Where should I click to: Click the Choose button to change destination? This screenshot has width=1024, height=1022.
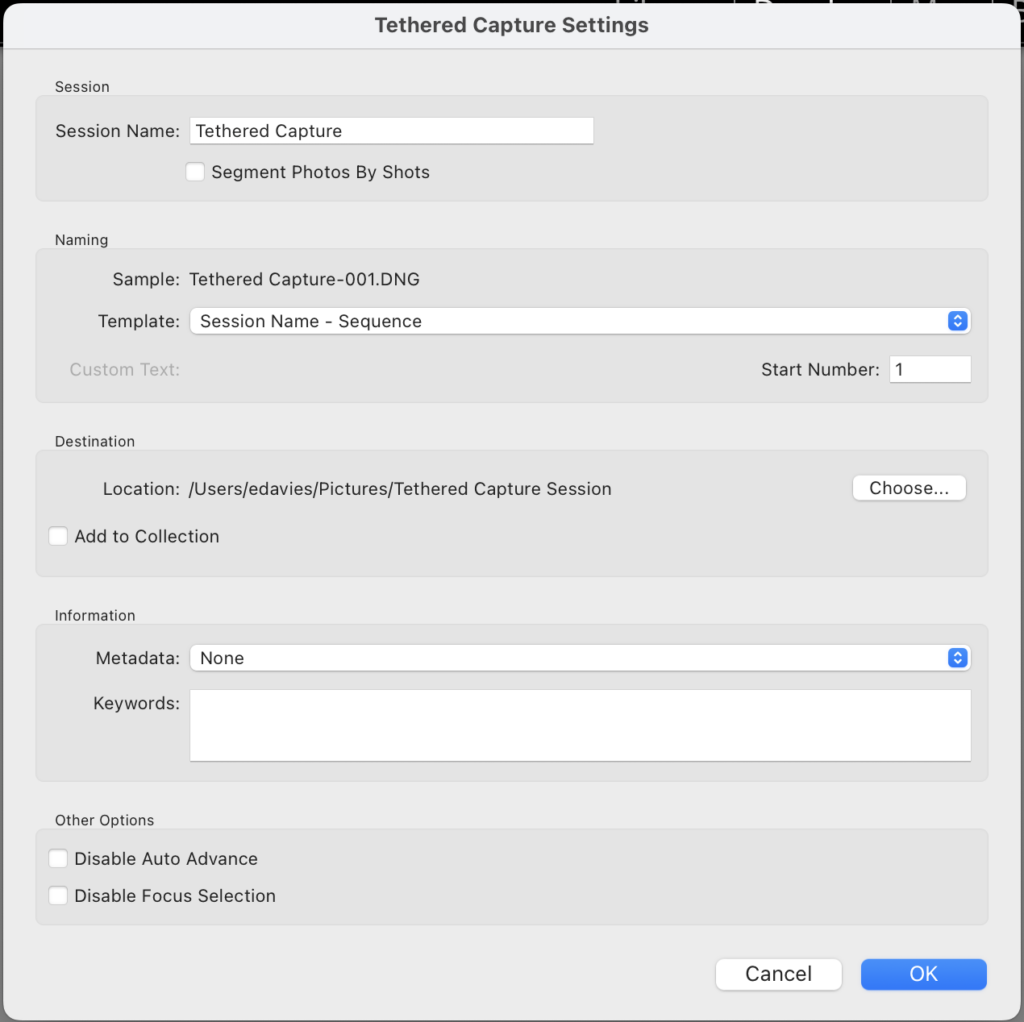(908, 488)
